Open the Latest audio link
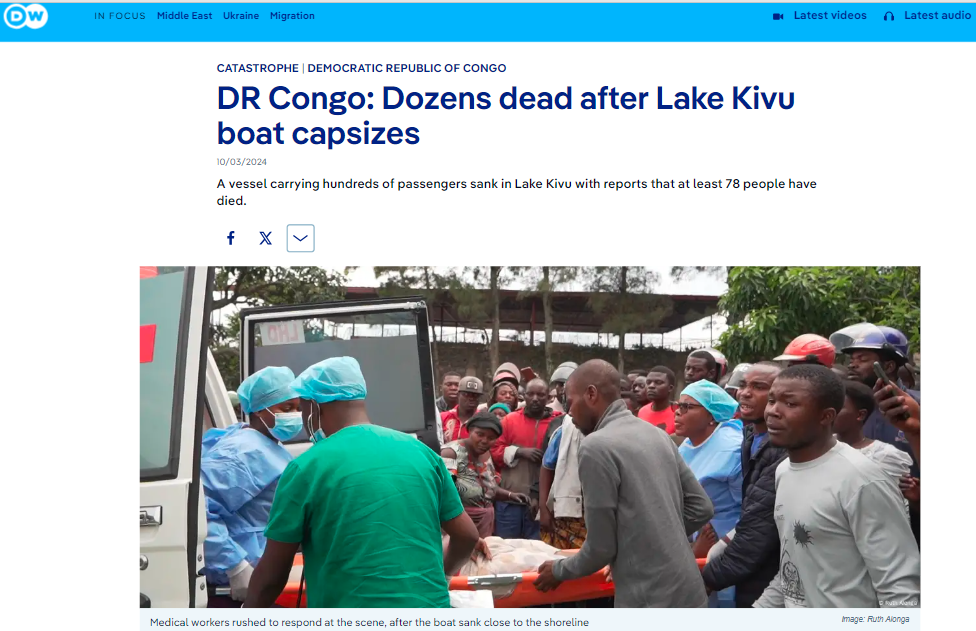The height and width of the screenshot is (631, 976). 937,16
